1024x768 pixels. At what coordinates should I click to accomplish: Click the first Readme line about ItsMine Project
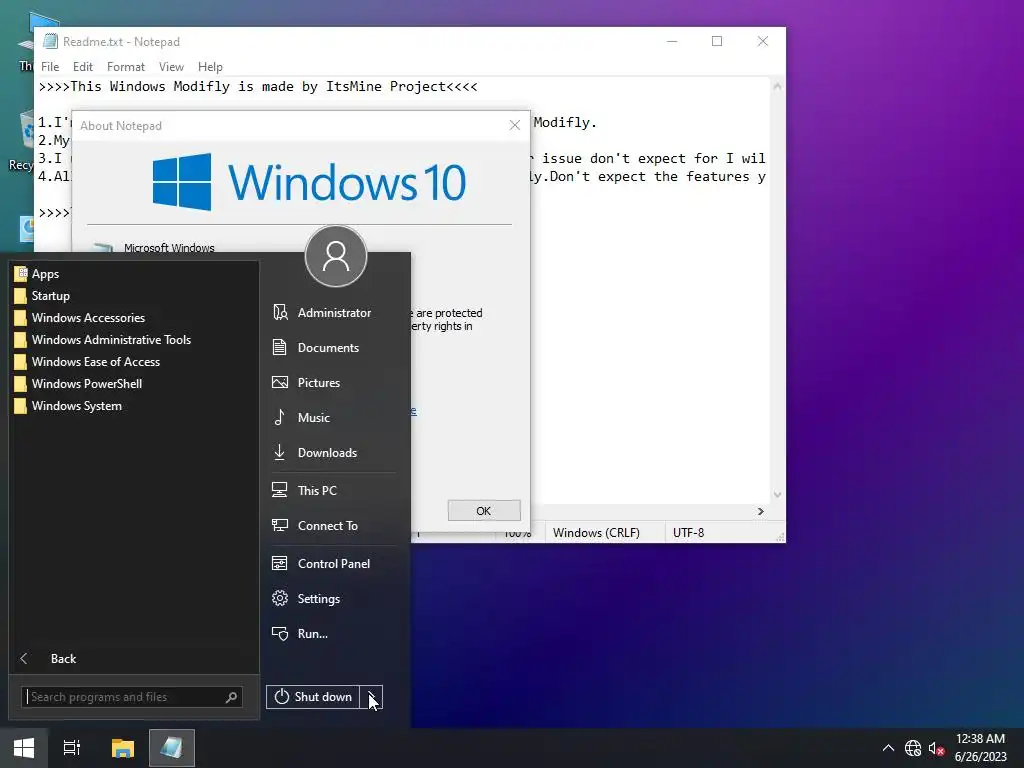[x=258, y=86]
